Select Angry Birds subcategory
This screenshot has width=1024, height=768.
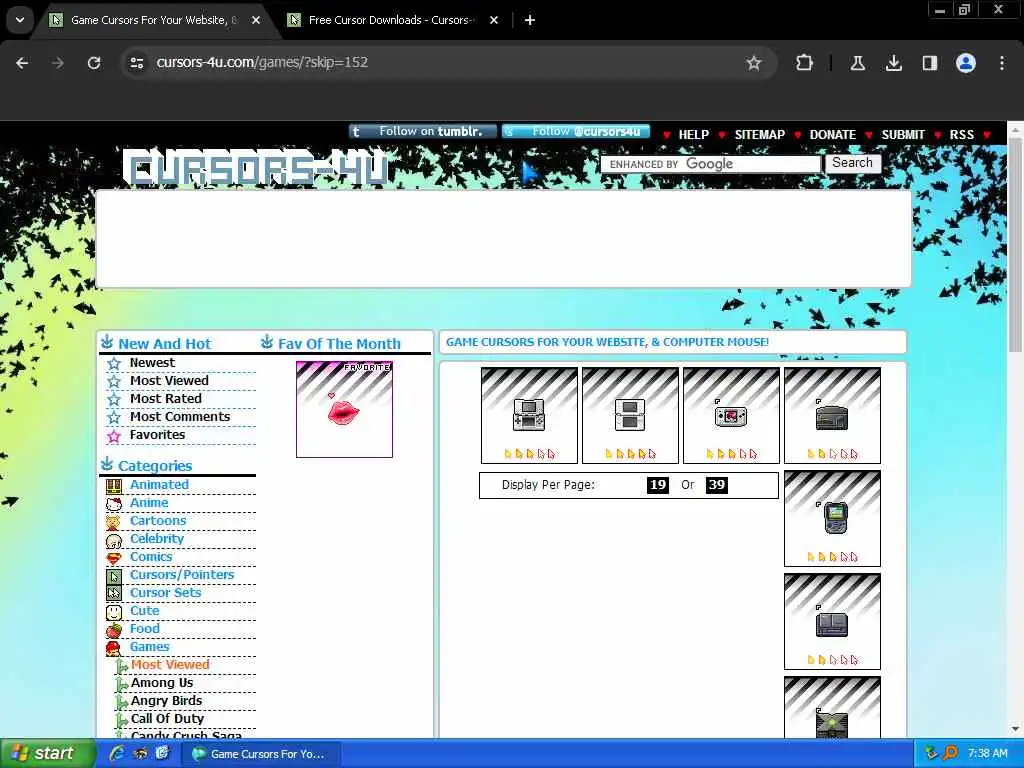coord(167,701)
